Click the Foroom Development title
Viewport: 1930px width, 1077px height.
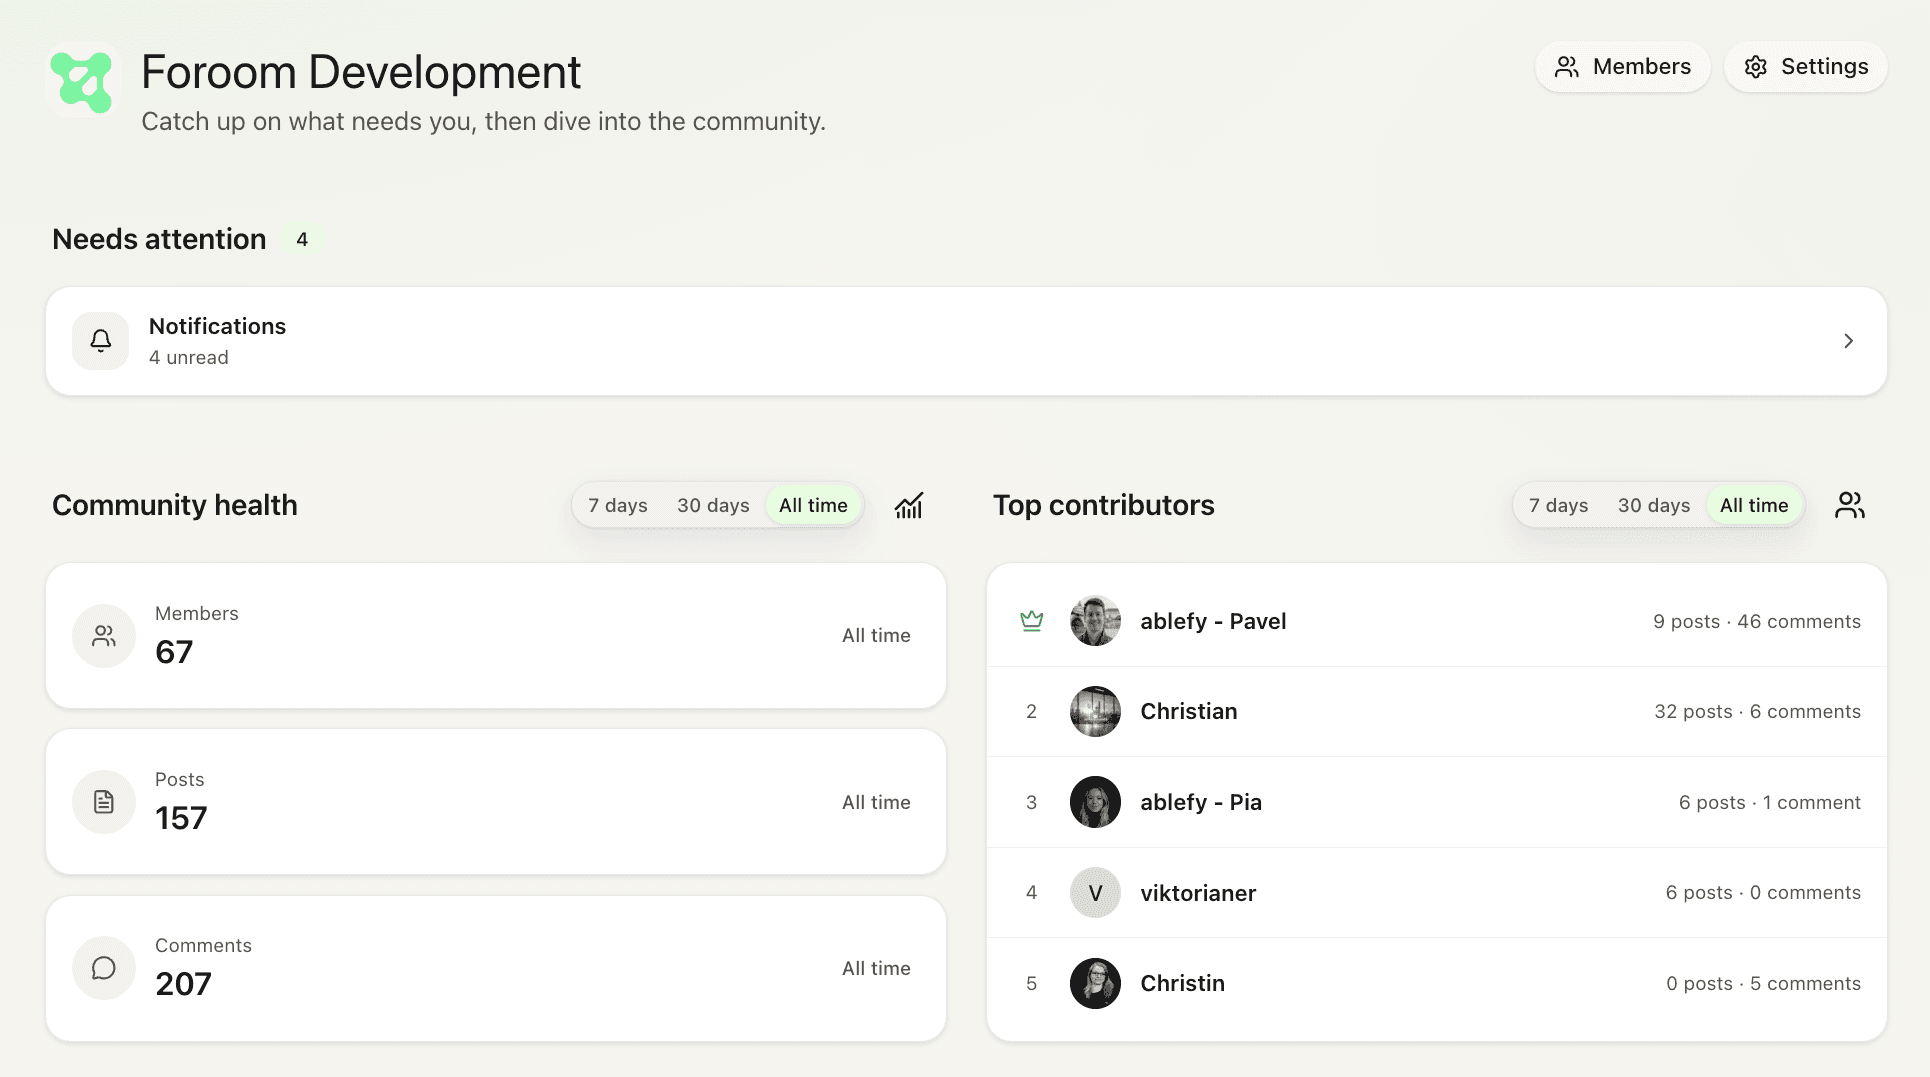[x=361, y=72]
